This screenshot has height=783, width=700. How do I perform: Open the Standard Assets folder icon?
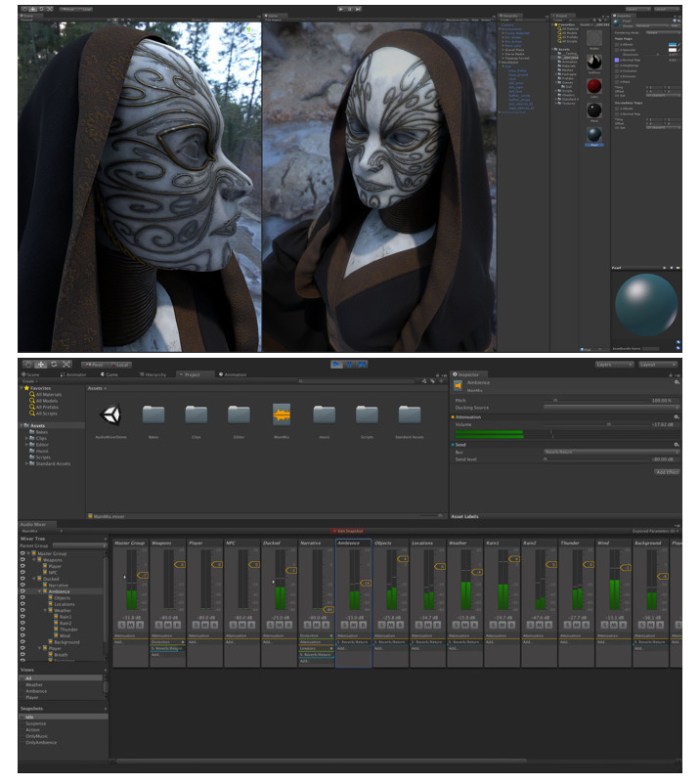pyautogui.click(x=410, y=414)
